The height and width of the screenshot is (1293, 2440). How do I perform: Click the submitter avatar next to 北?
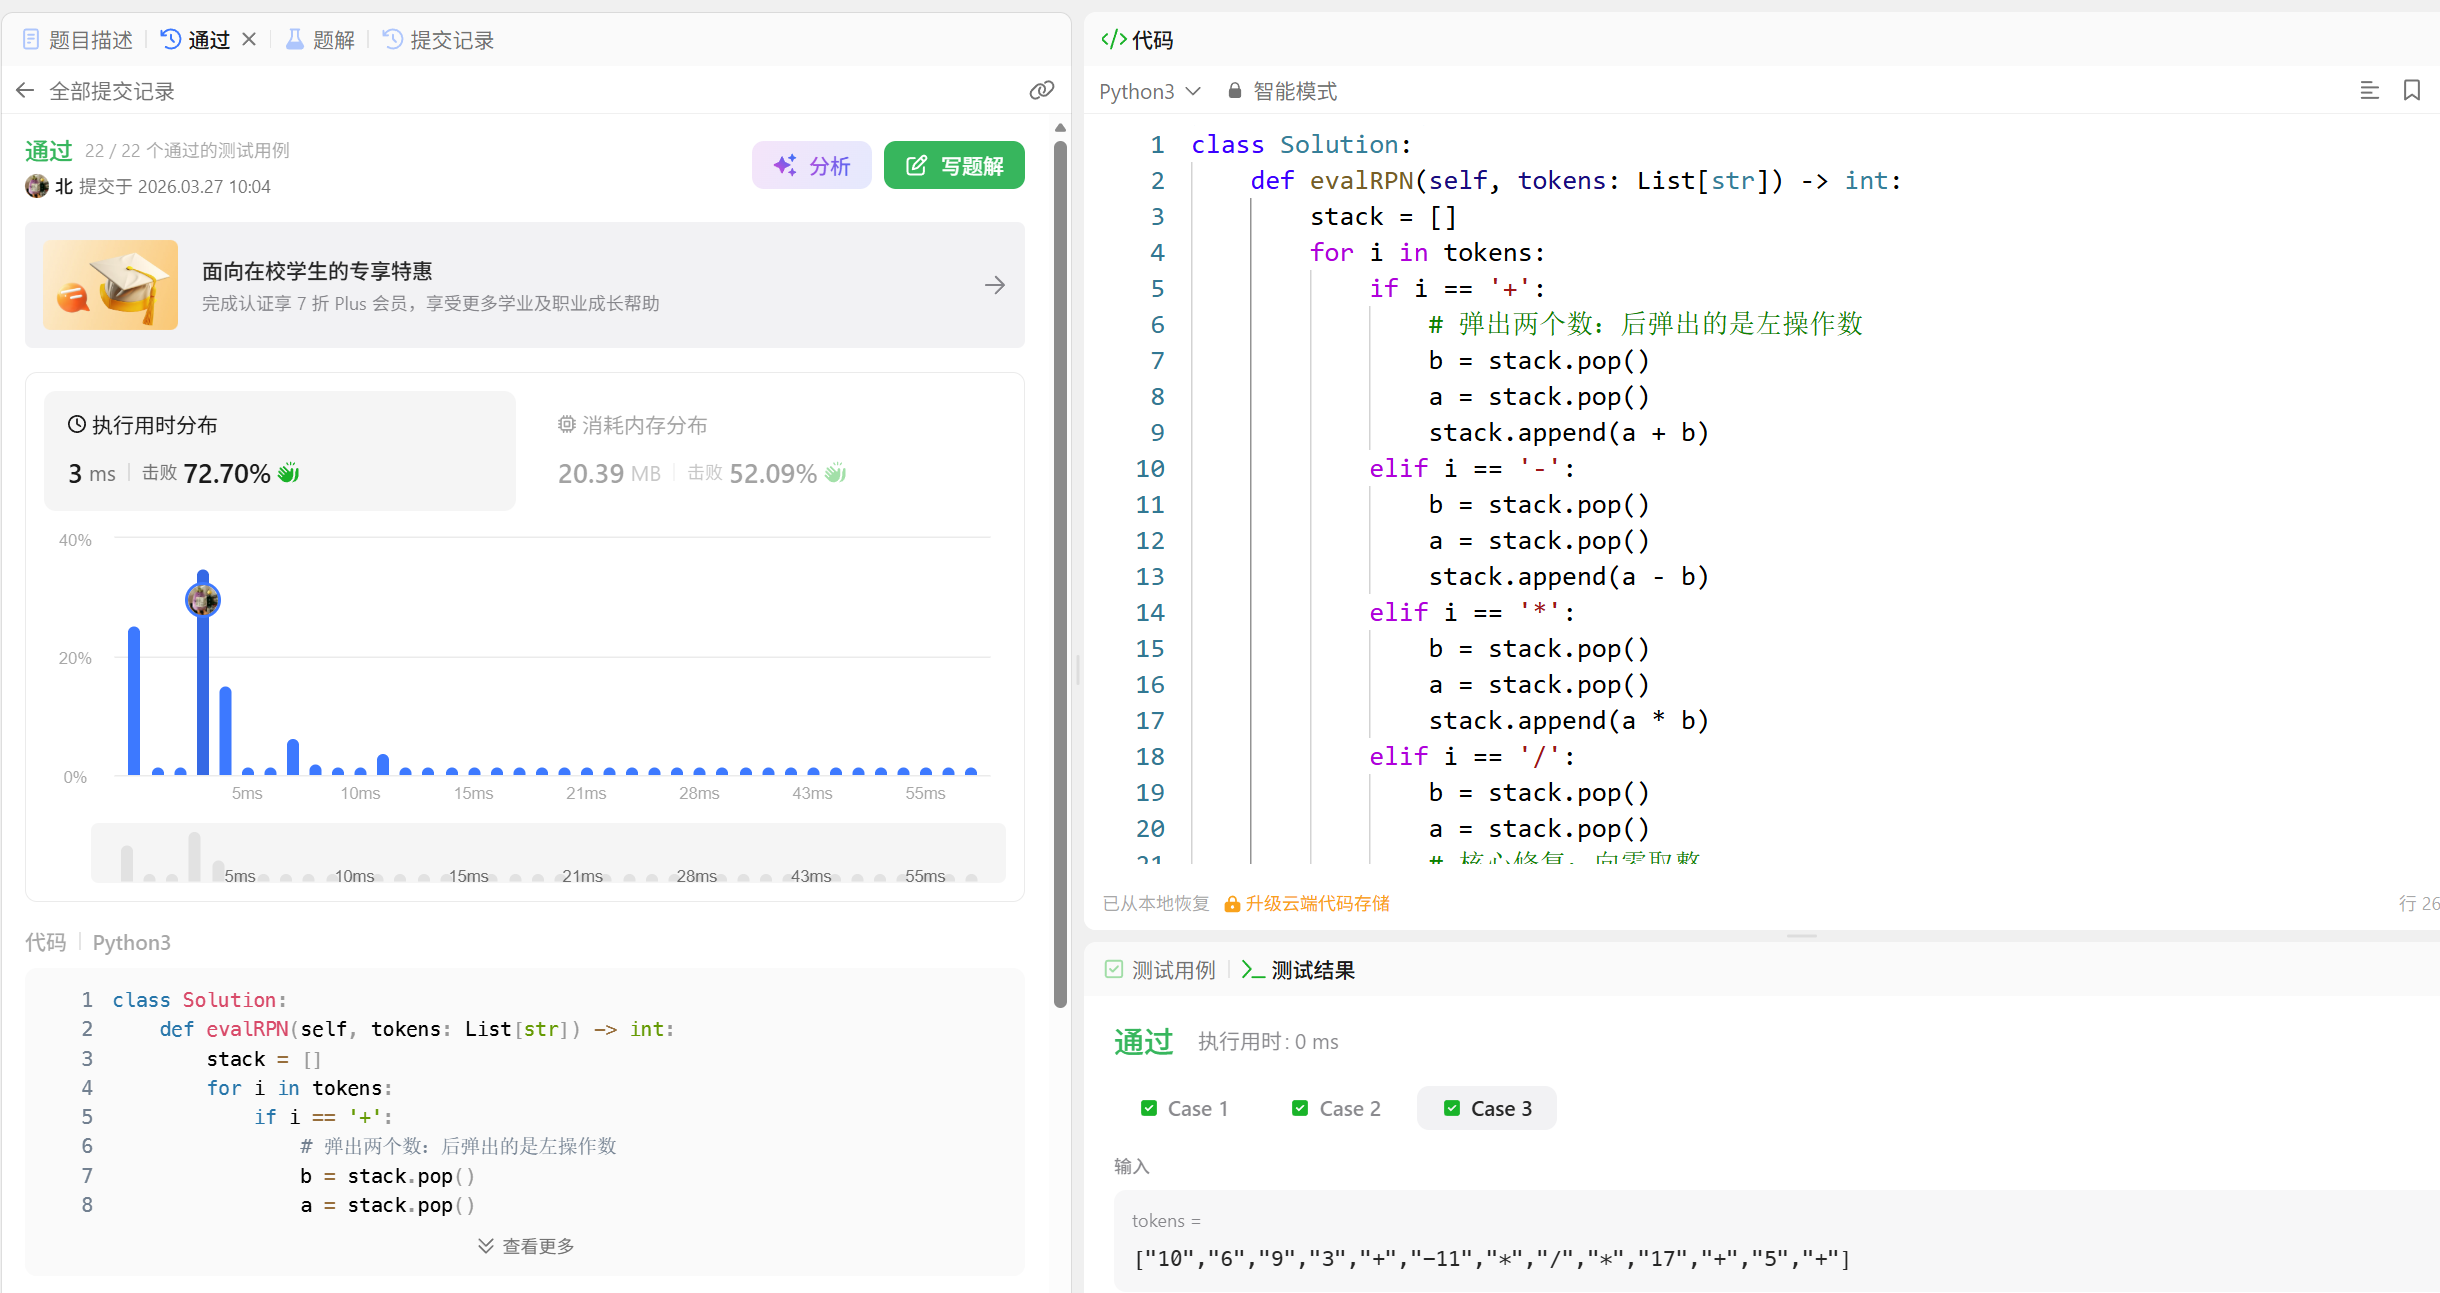37,186
